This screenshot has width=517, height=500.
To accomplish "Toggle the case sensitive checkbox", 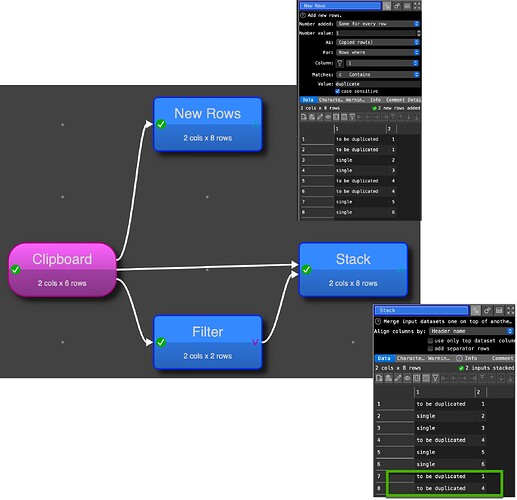I will coord(337,91).
